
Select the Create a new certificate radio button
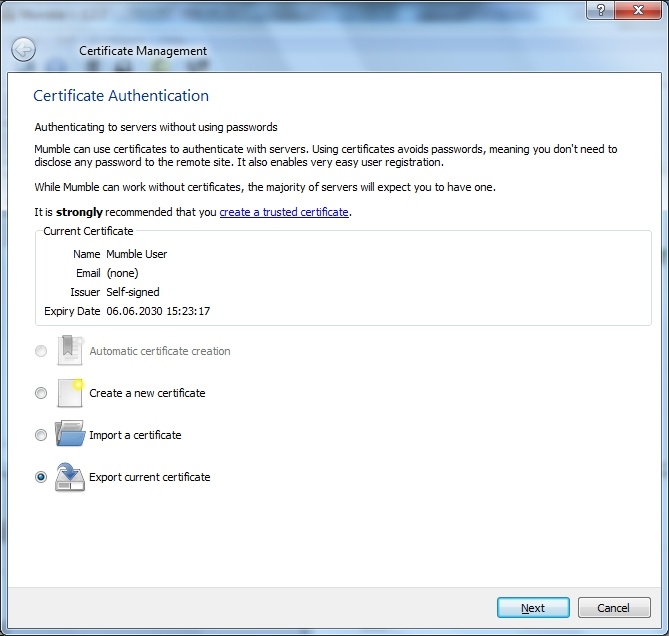coord(41,393)
